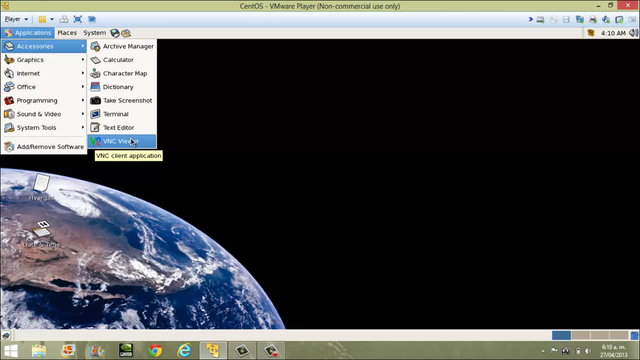Open Google Chrome from taskbar
Viewport: 640px width, 360px height.
155,351
